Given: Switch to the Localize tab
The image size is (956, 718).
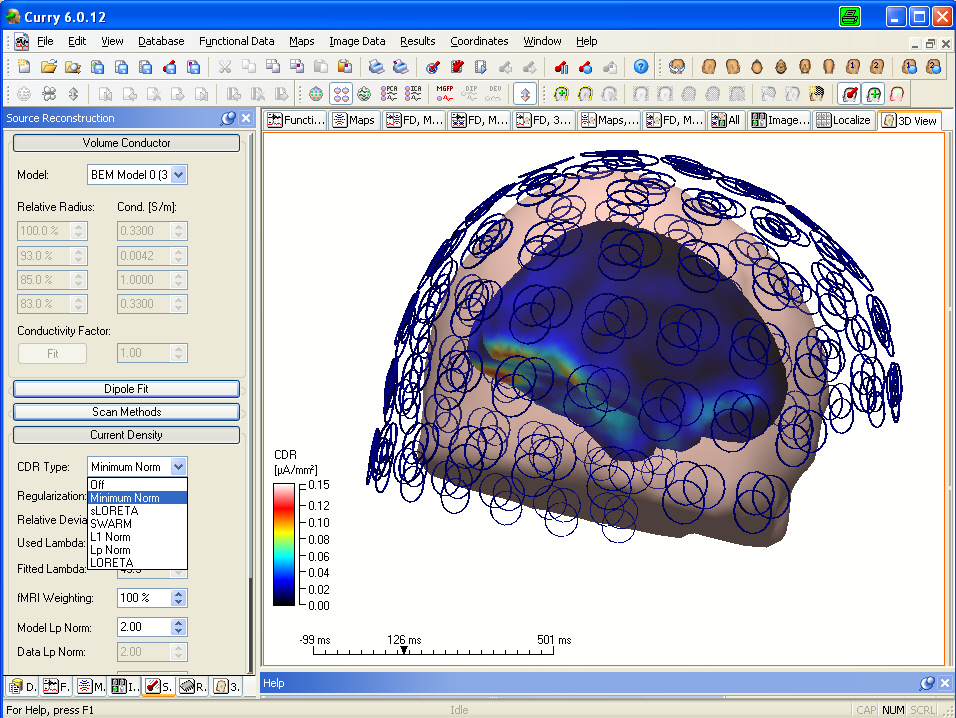Looking at the screenshot, I should [845, 120].
